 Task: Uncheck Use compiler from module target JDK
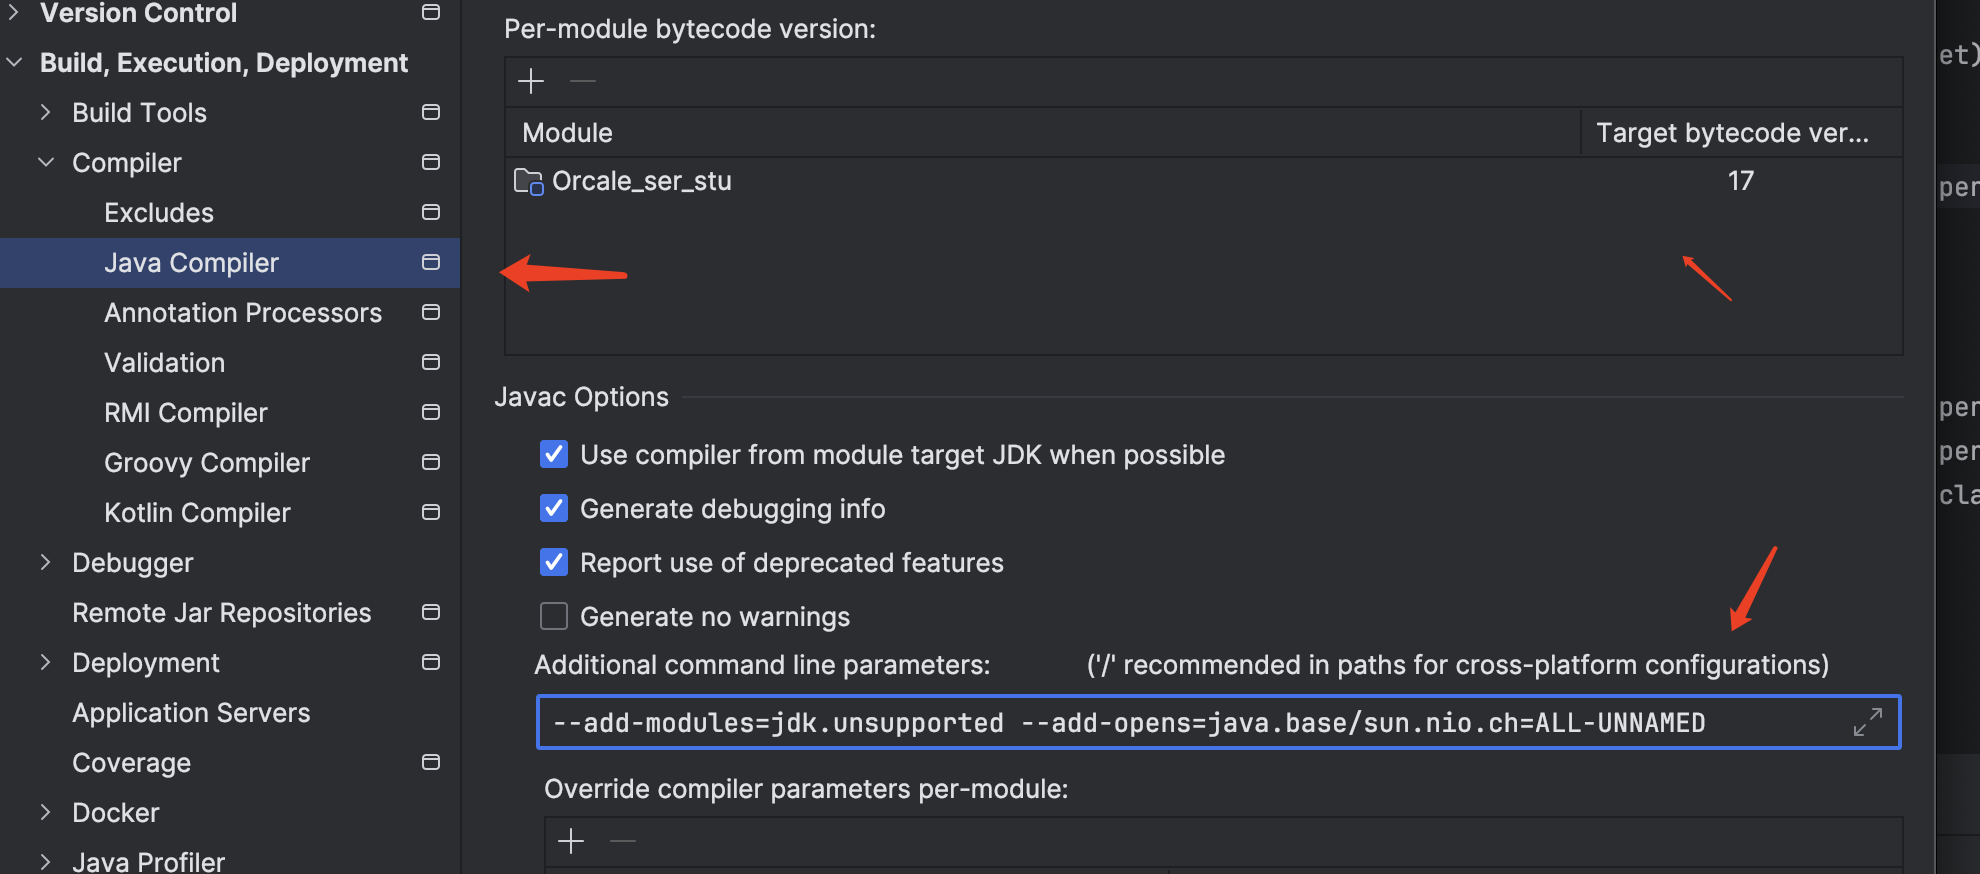click(x=554, y=454)
